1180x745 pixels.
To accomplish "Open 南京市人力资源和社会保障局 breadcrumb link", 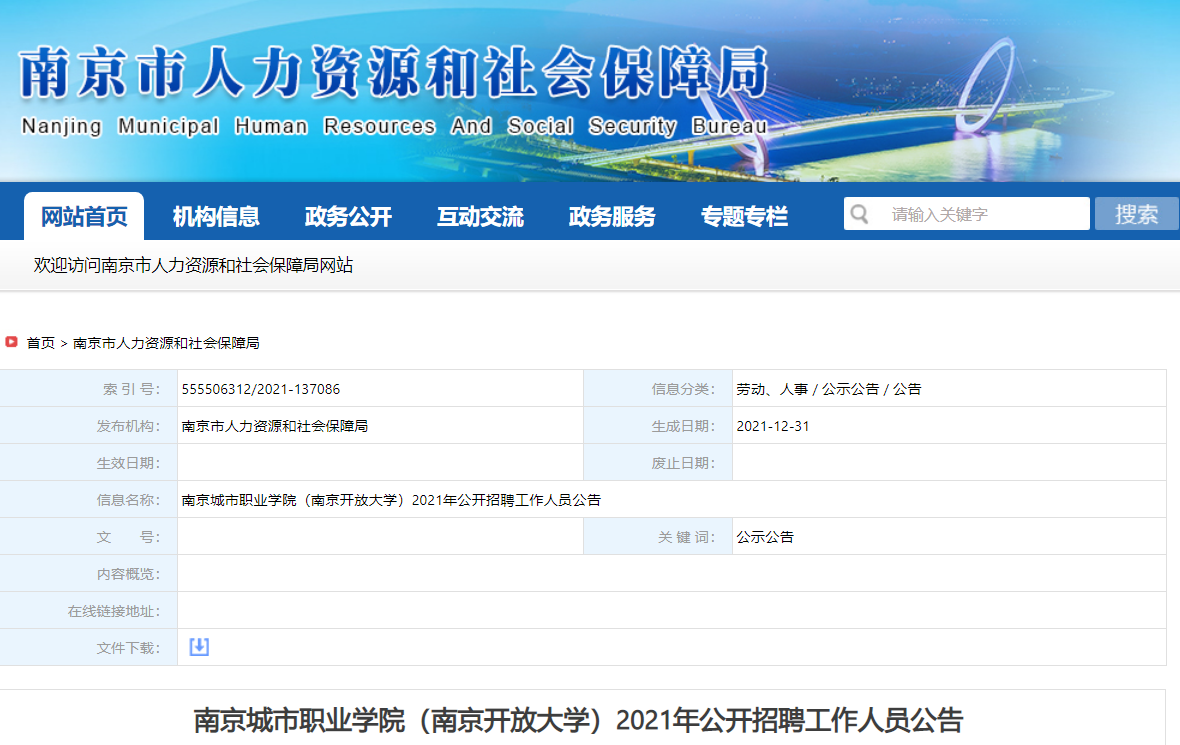I will pos(166,343).
